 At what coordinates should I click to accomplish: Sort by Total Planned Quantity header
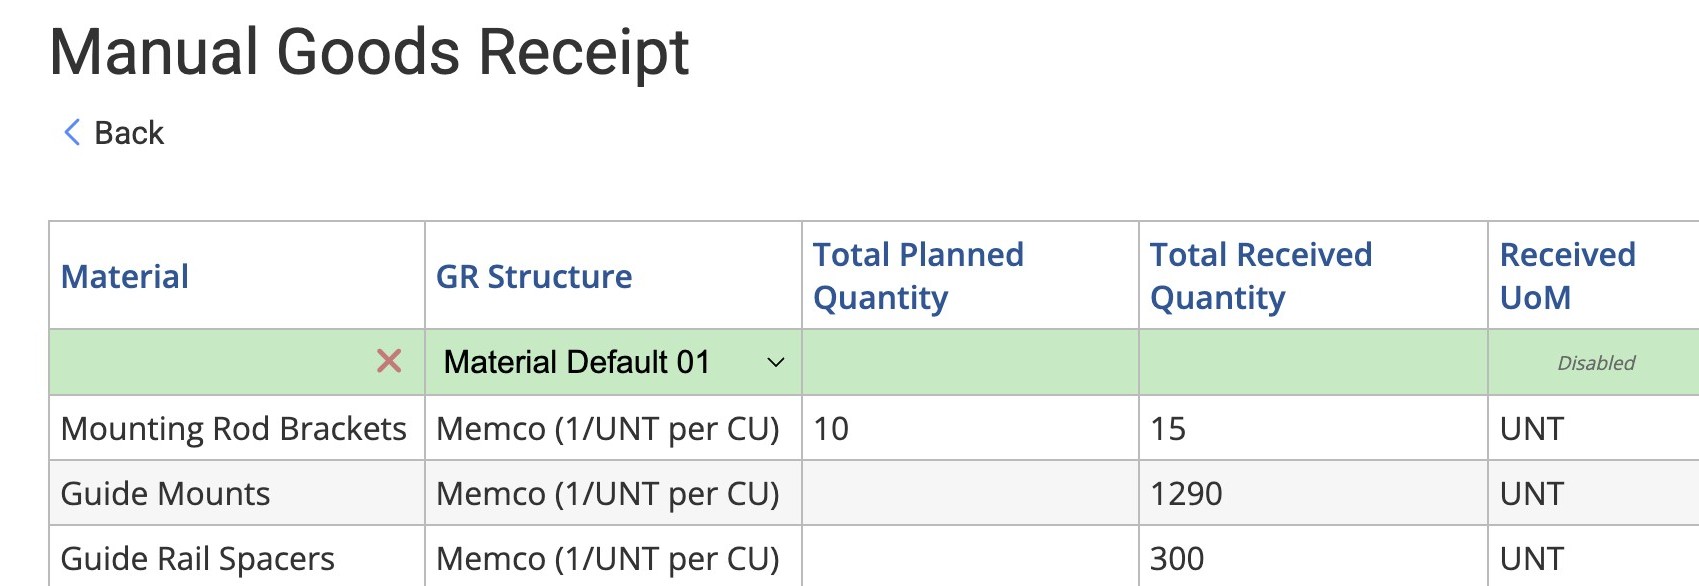click(x=918, y=276)
